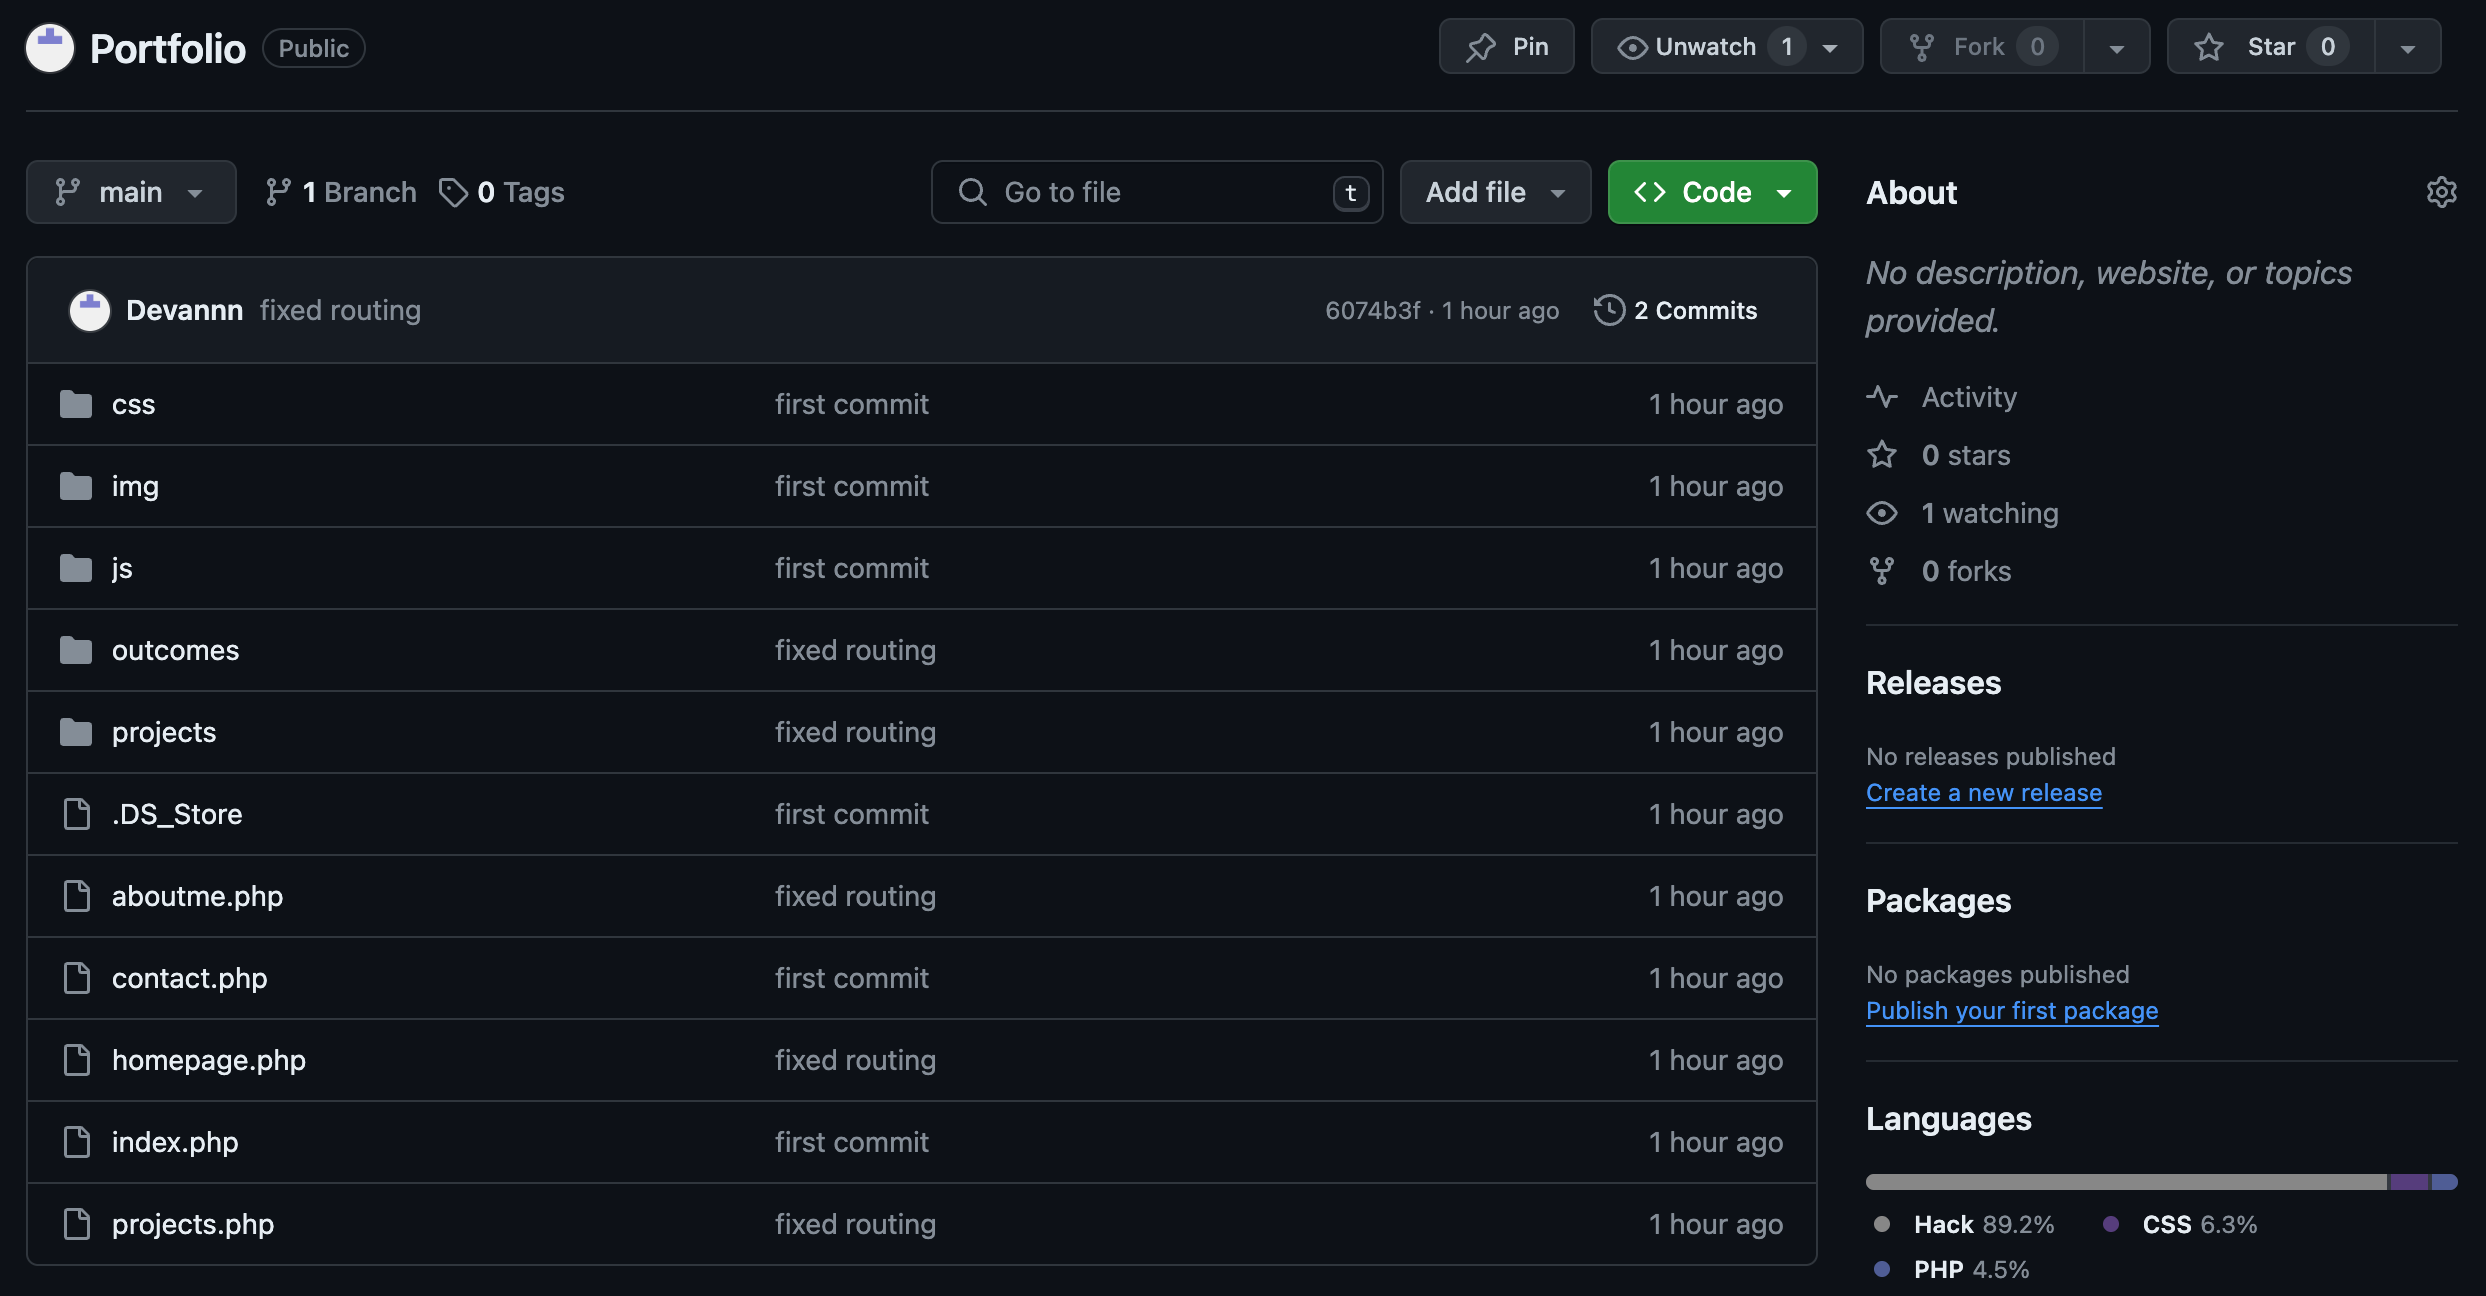Open the 0 Tags link

tap(501, 192)
